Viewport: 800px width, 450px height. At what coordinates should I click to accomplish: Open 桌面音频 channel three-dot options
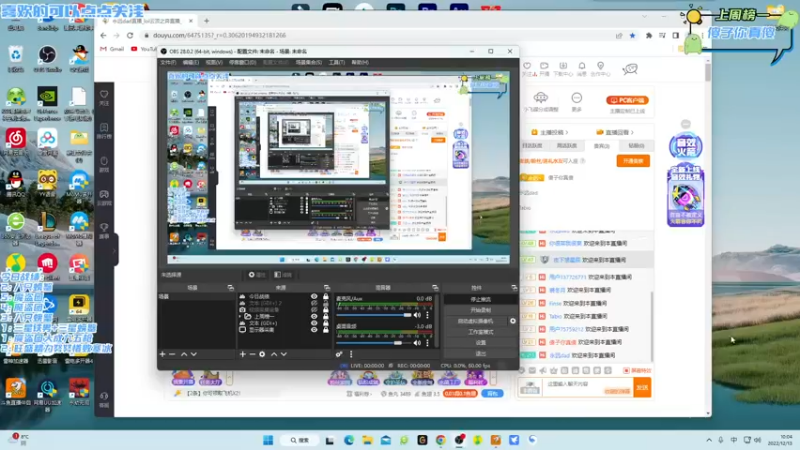click(428, 343)
